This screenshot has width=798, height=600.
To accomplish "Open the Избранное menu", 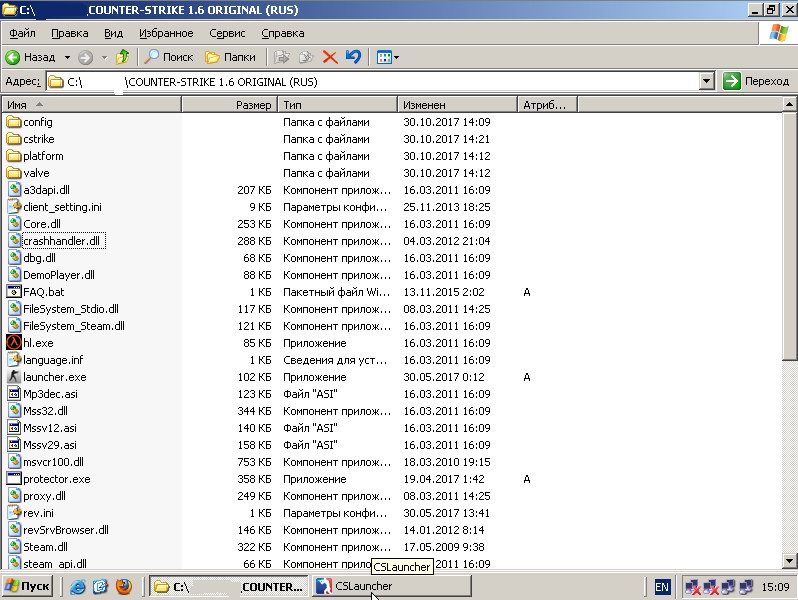I will [166, 33].
